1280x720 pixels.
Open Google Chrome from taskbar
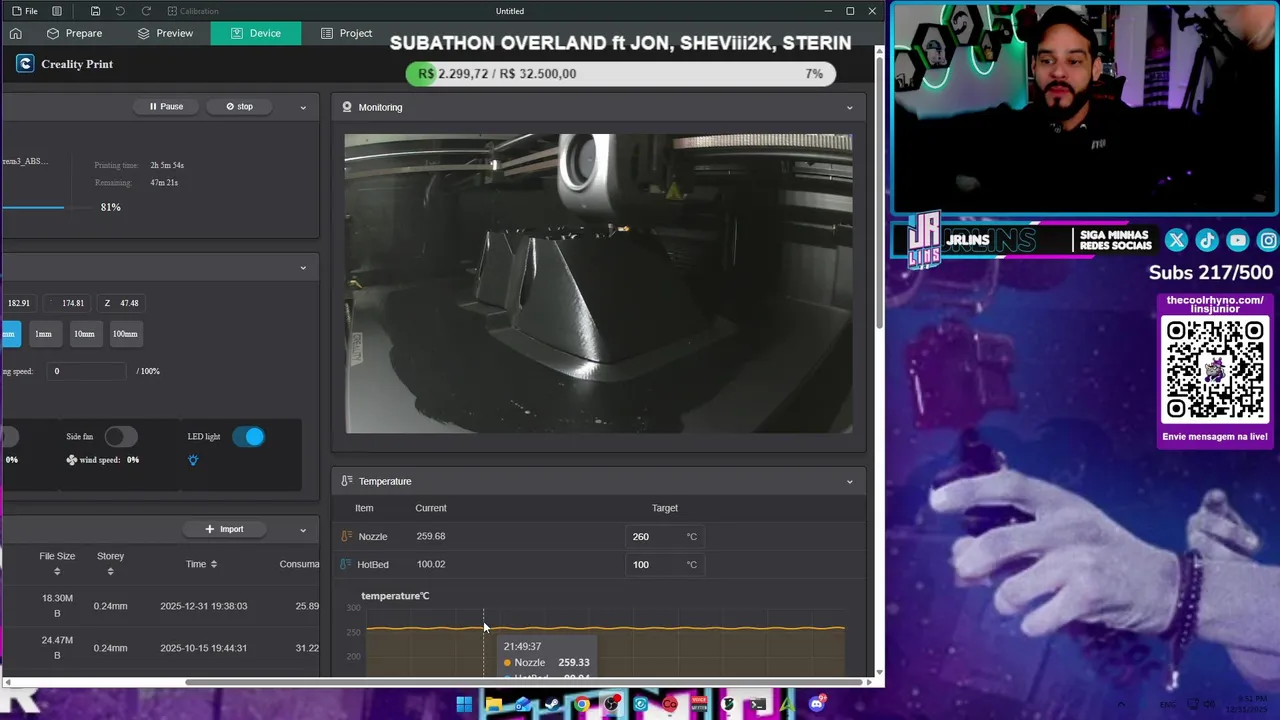click(x=582, y=704)
